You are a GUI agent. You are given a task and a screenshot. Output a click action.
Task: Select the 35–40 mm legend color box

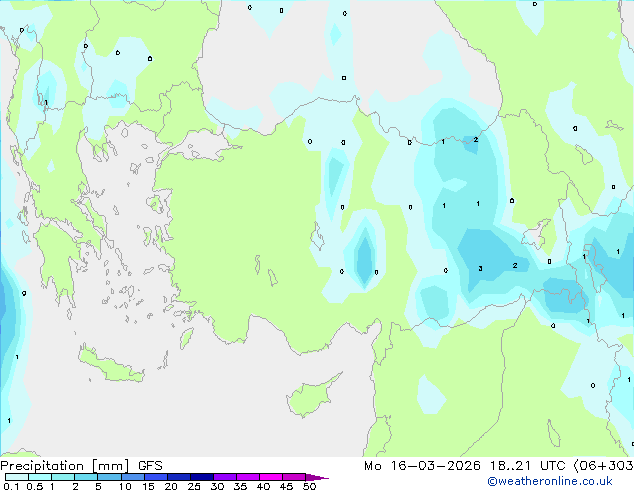pos(248,477)
